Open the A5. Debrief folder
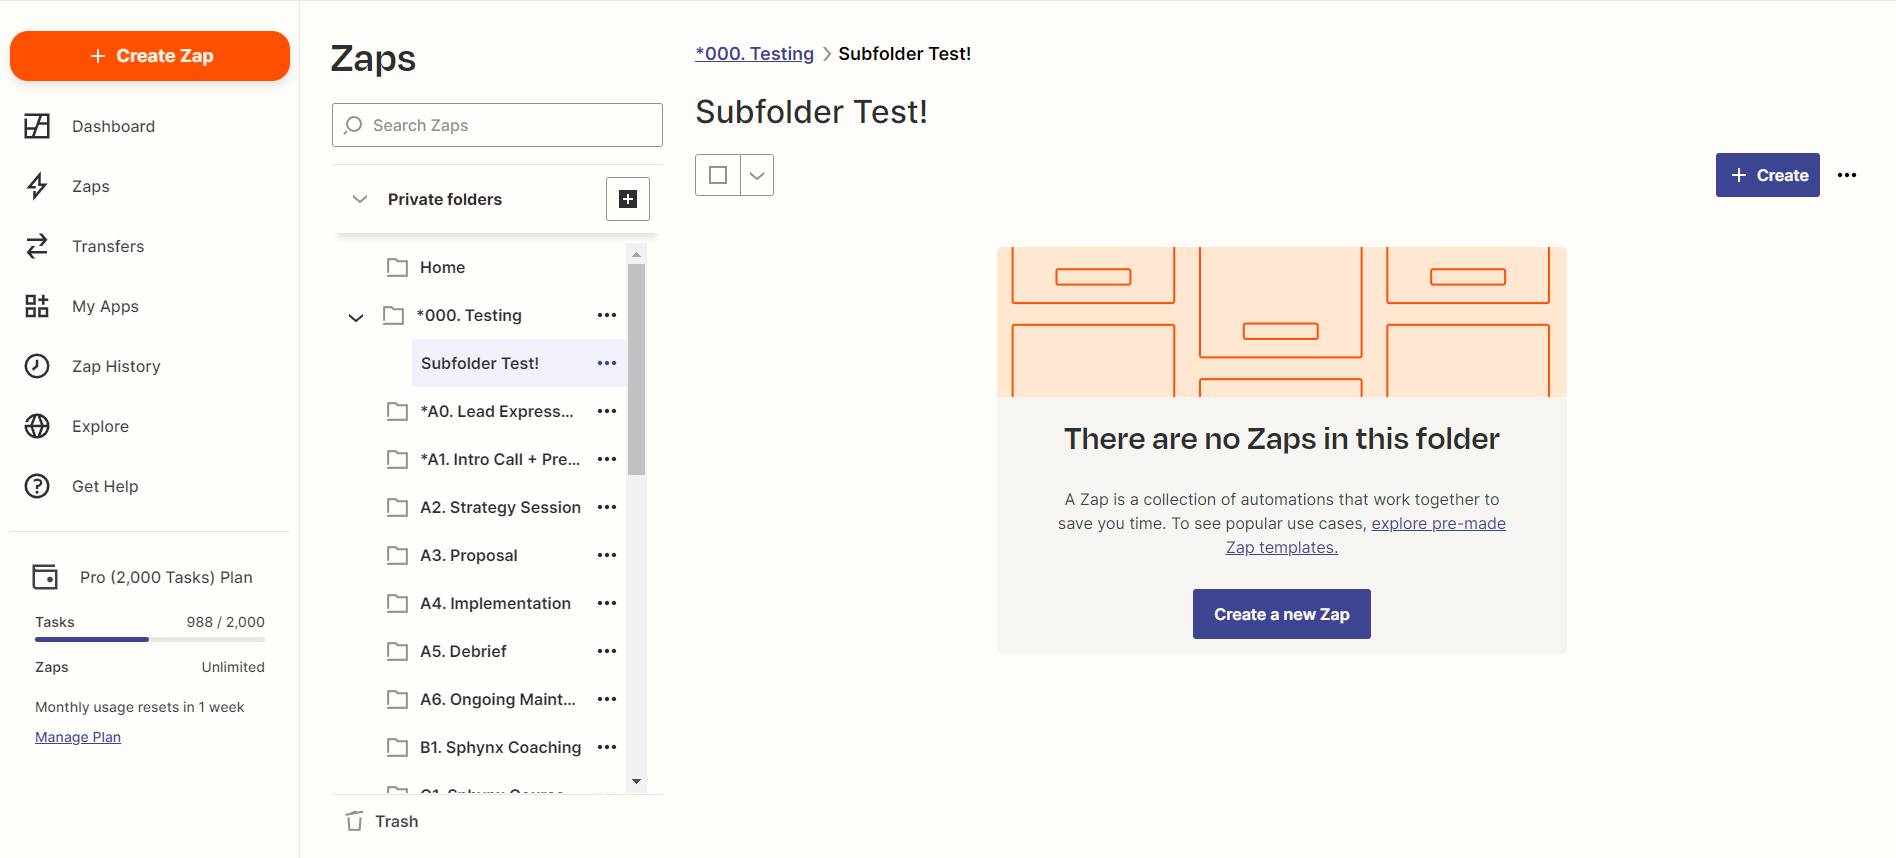 (463, 651)
